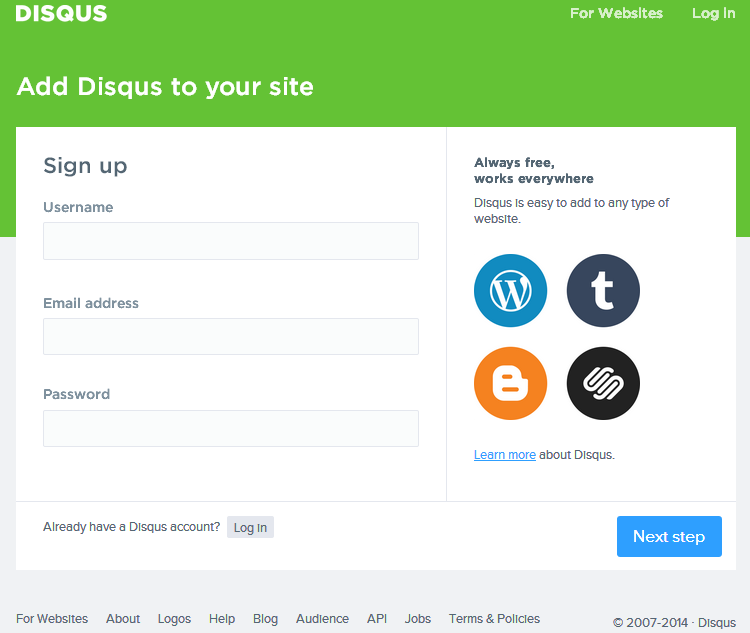The width and height of the screenshot is (750, 633).
Task: Open the Logos footer link
Action: click(x=174, y=619)
